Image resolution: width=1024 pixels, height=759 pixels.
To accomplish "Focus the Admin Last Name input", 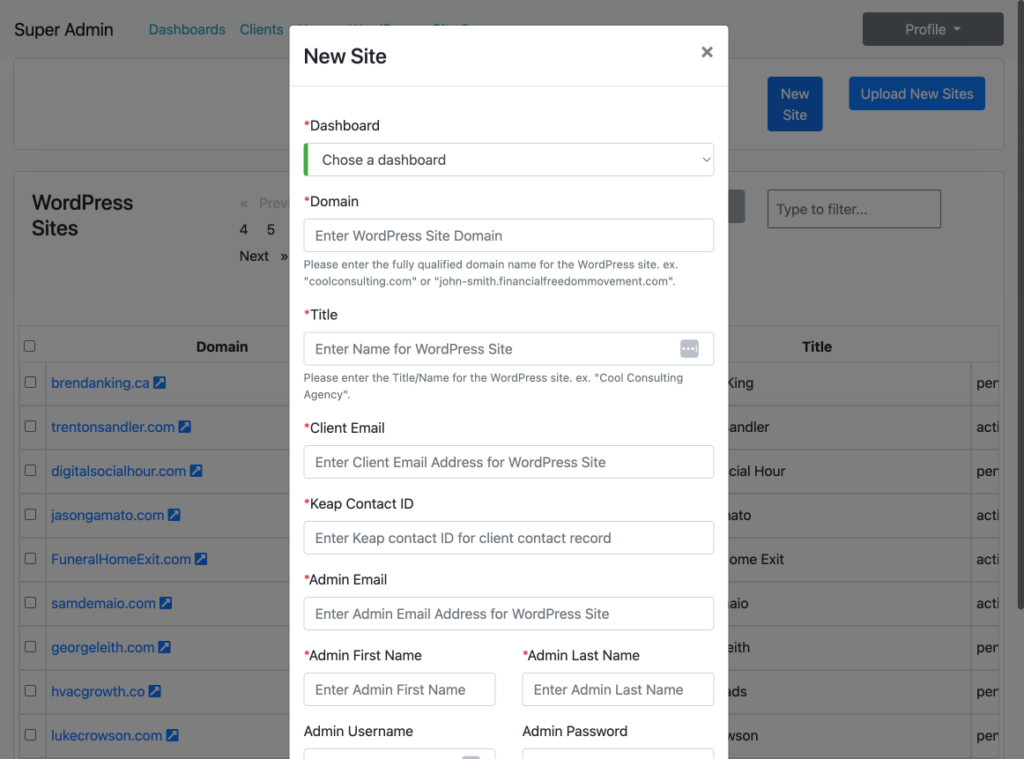I will tap(618, 689).
